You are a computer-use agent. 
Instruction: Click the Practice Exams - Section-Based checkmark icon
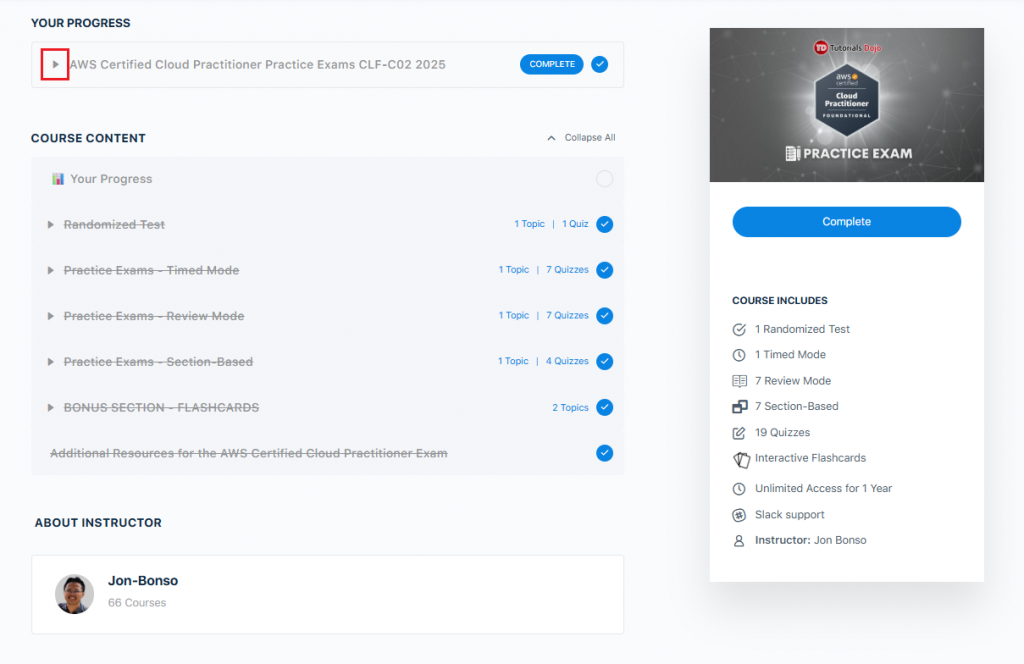tap(604, 361)
